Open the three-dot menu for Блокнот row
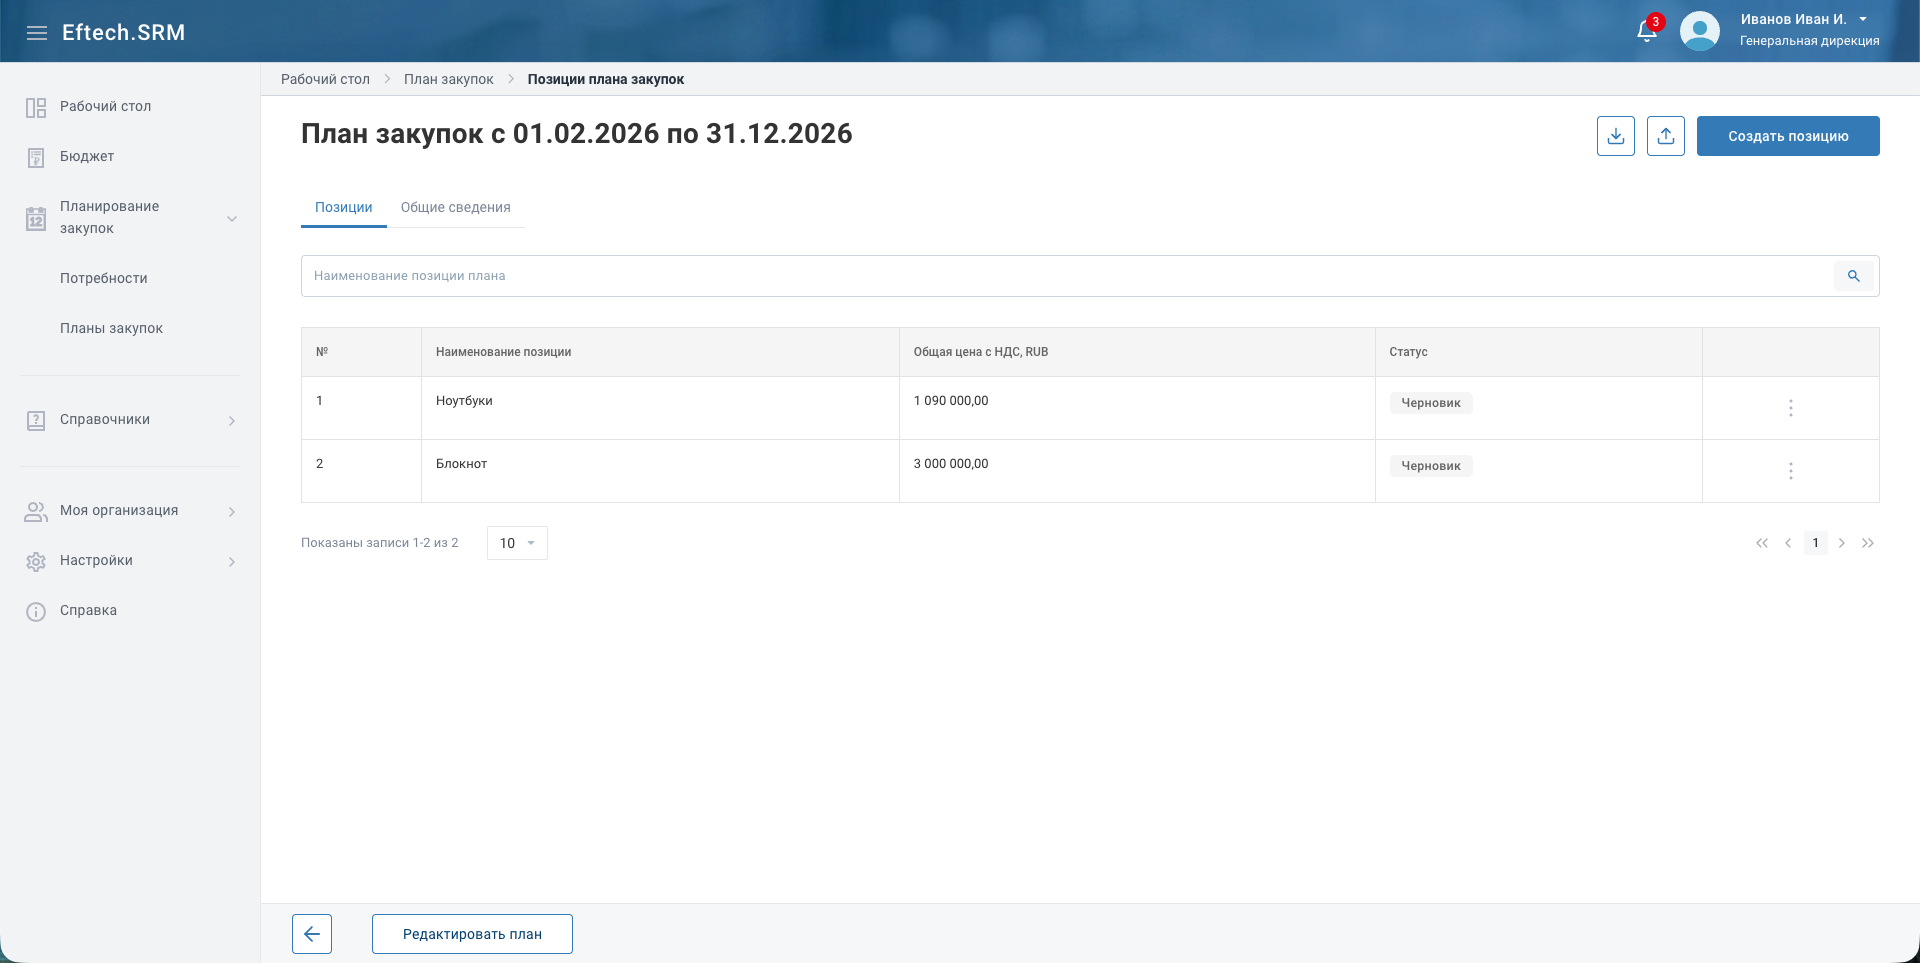The width and height of the screenshot is (1920, 963). [1791, 471]
